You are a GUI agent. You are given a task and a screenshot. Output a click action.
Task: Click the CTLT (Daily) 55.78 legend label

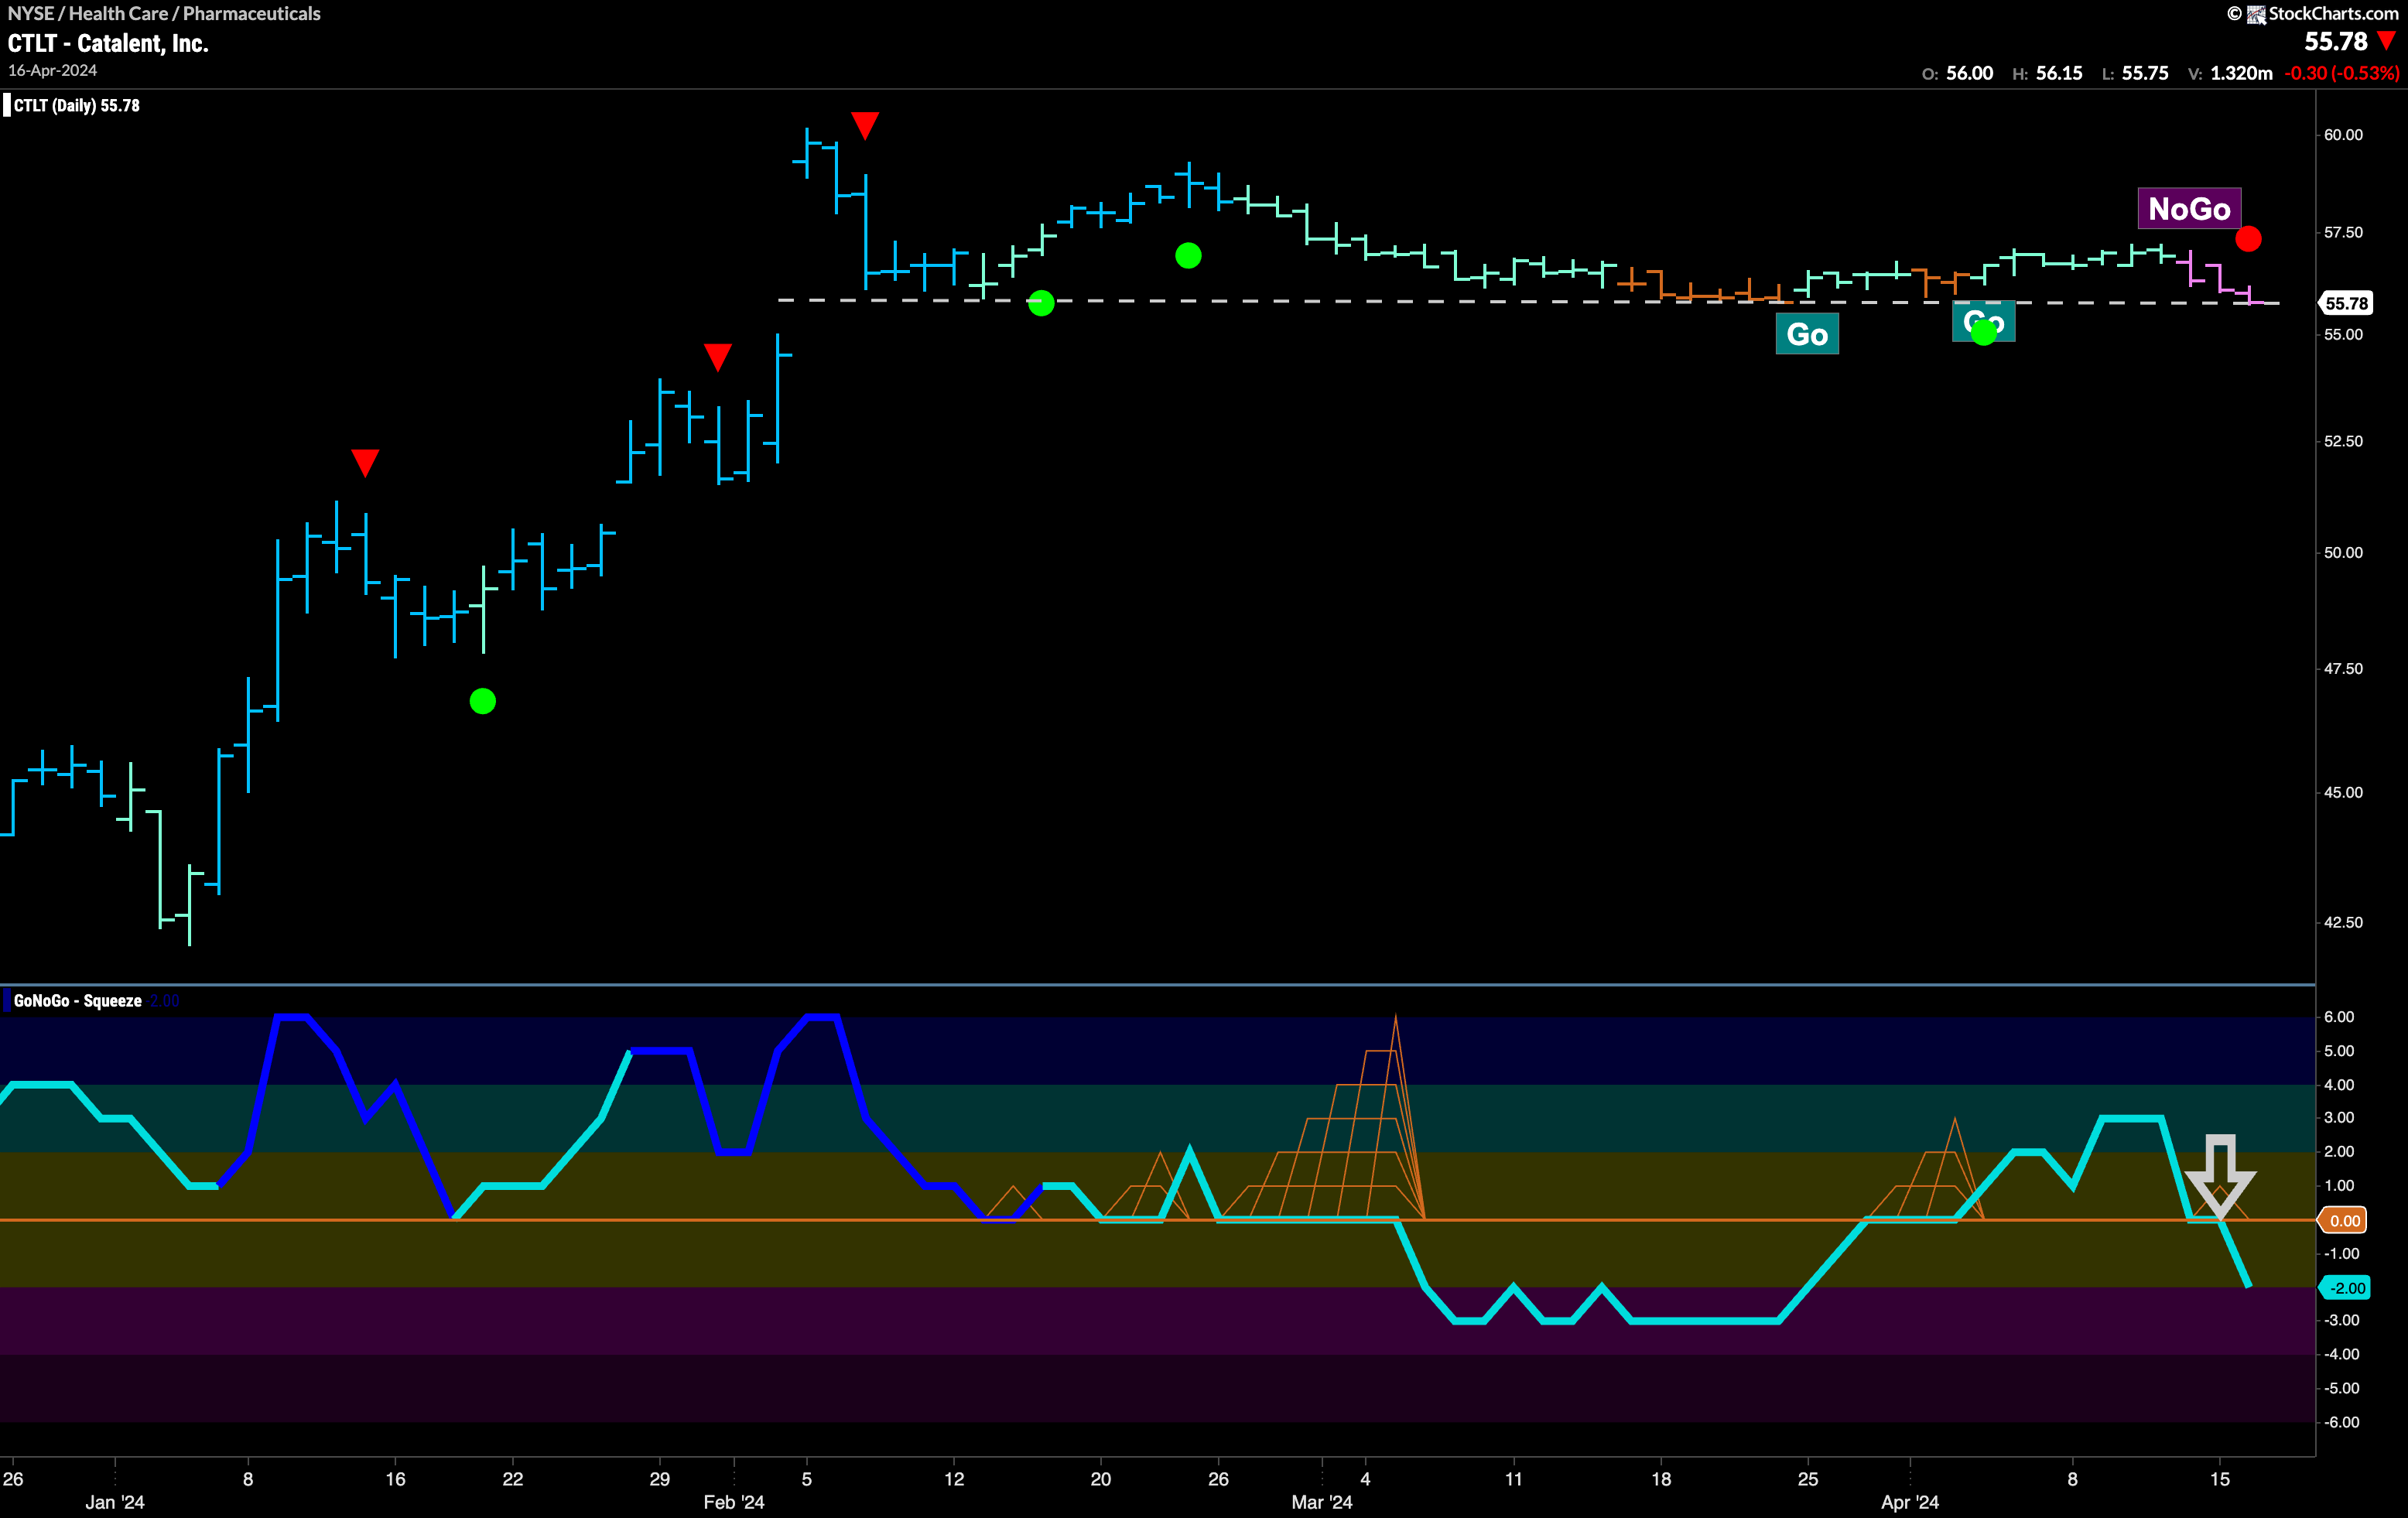click(77, 105)
